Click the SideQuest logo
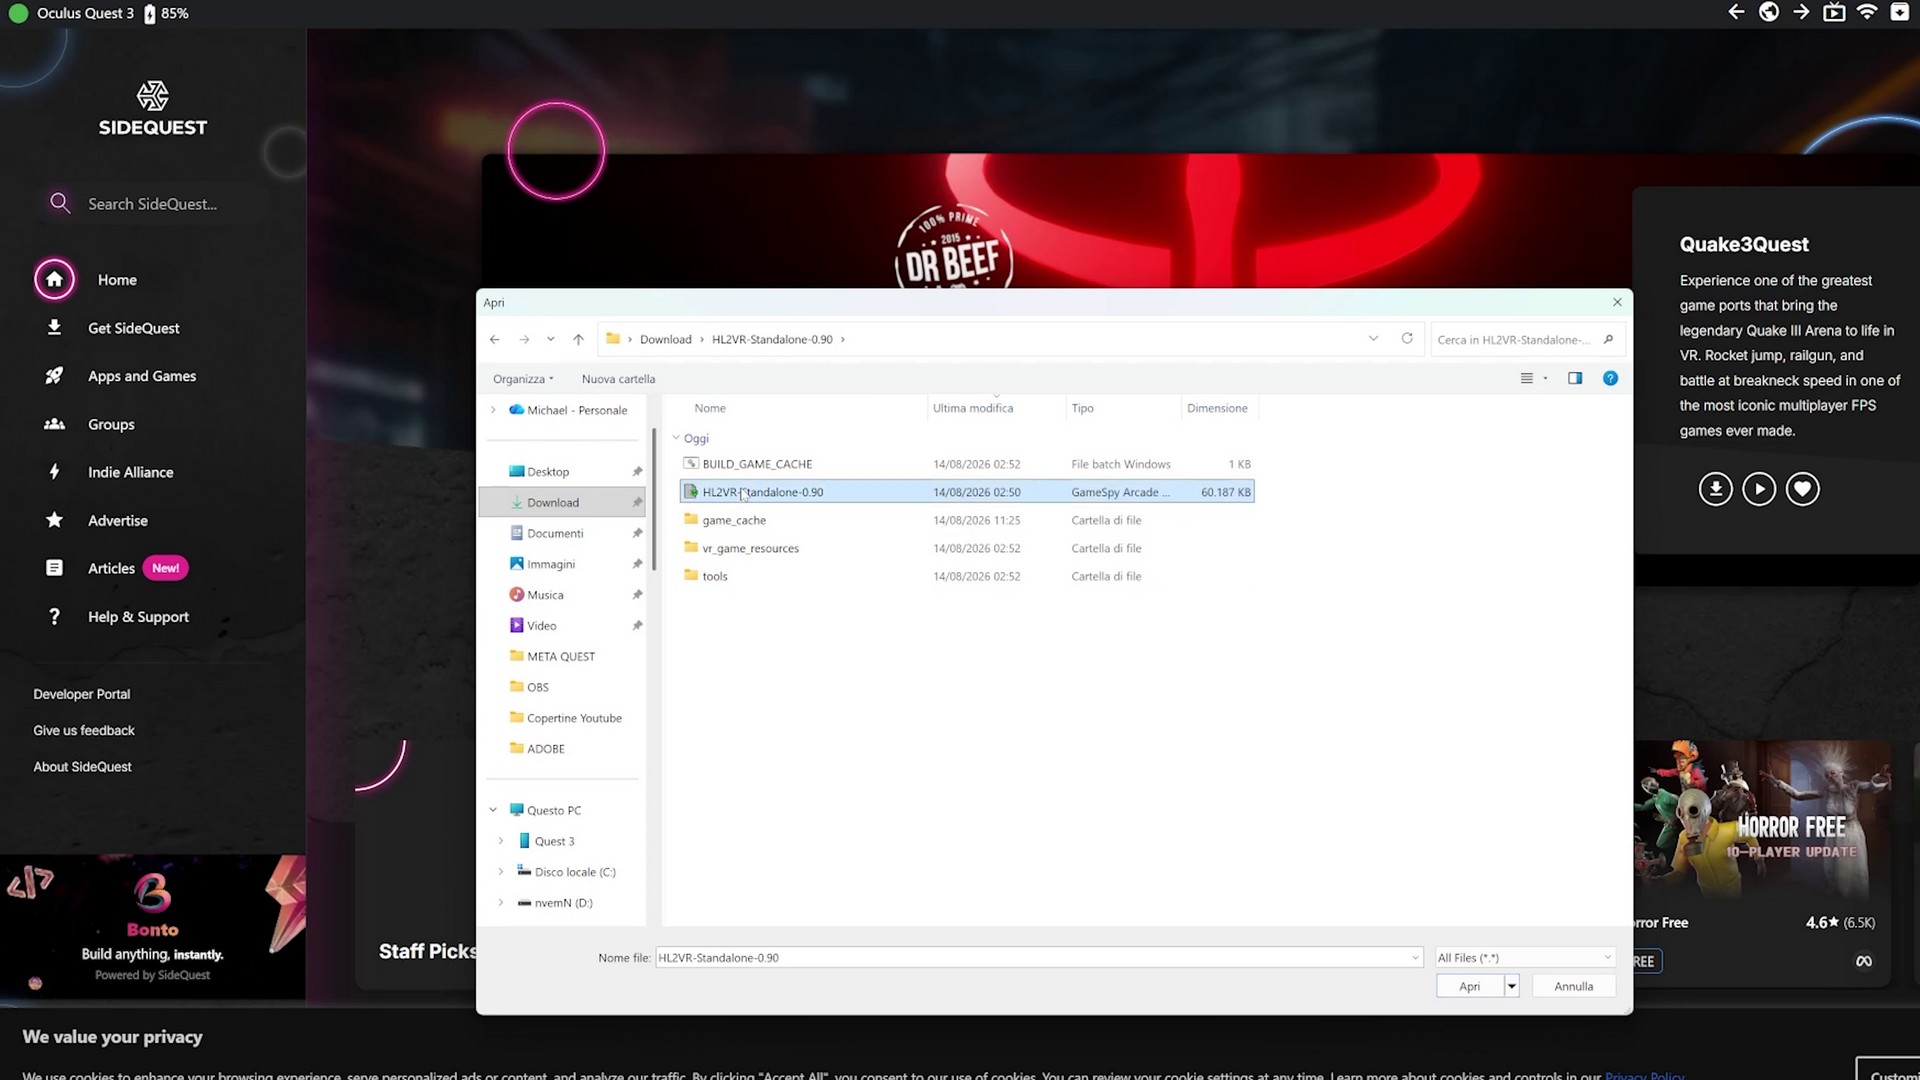The image size is (1920, 1080). click(x=153, y=109)
